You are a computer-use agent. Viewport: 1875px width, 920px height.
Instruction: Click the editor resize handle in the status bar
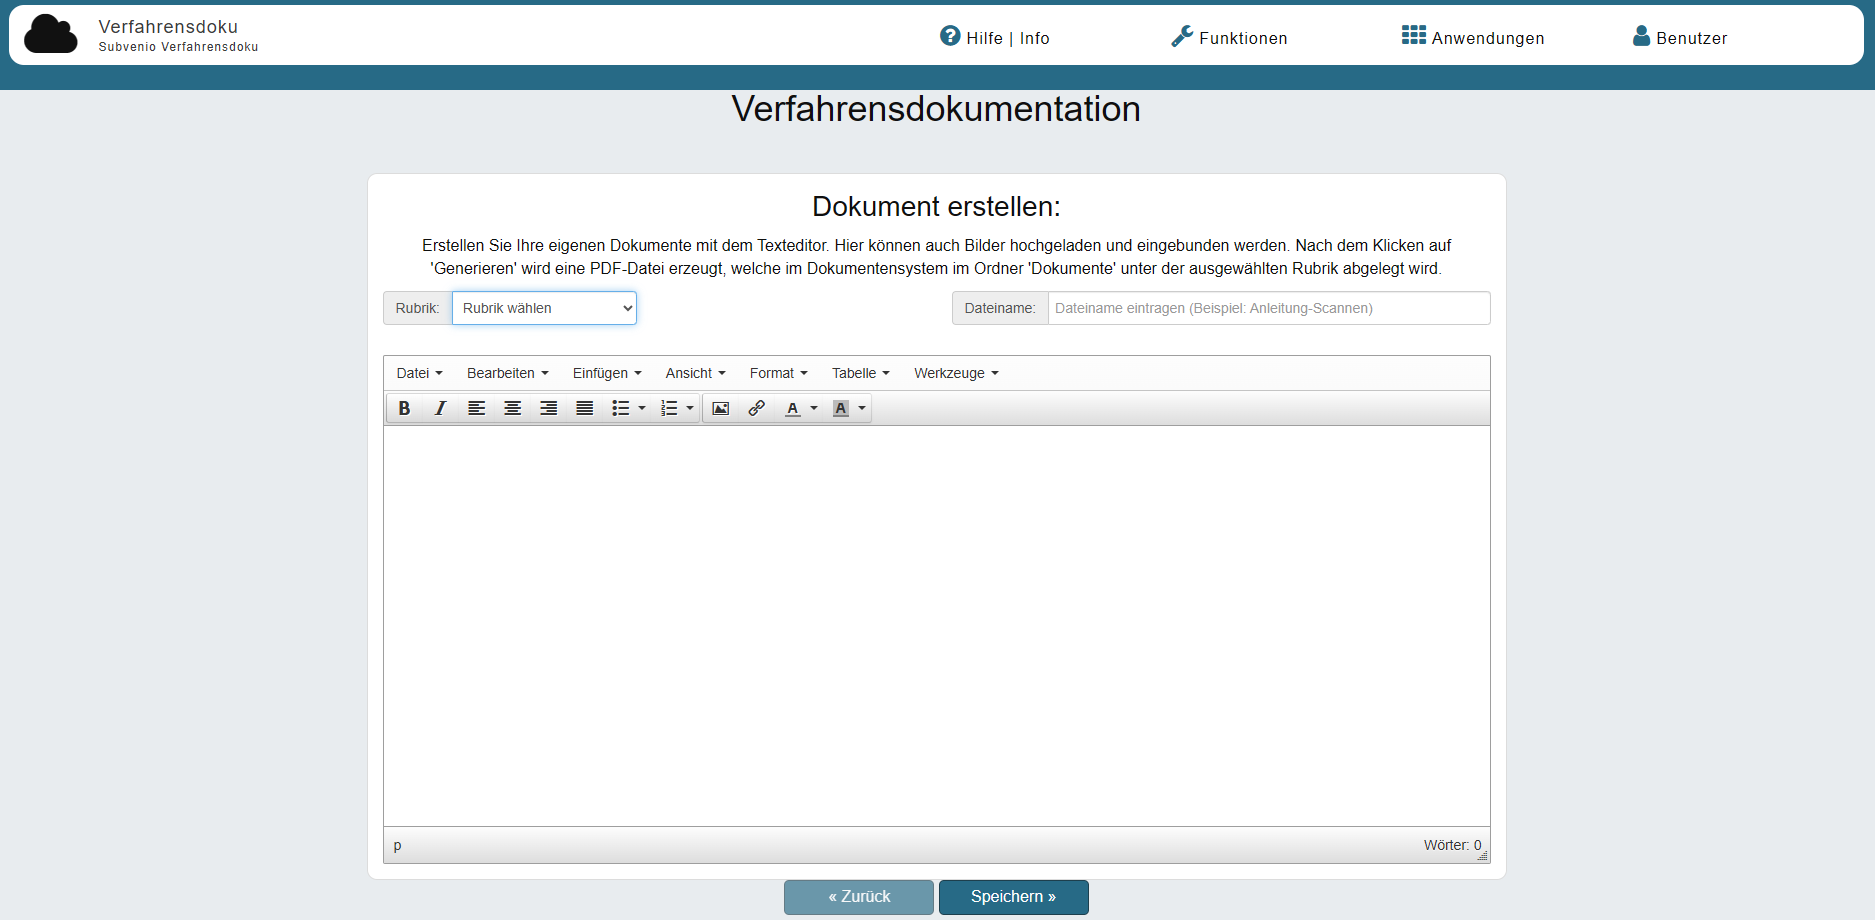(x=1482, y=855)
